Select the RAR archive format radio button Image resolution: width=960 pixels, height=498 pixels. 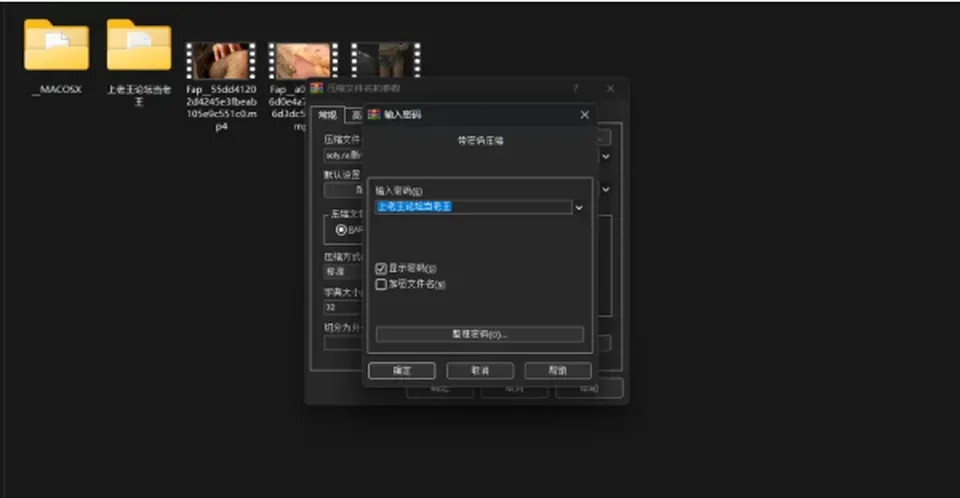pyautogui.click(x=341, y=230)
